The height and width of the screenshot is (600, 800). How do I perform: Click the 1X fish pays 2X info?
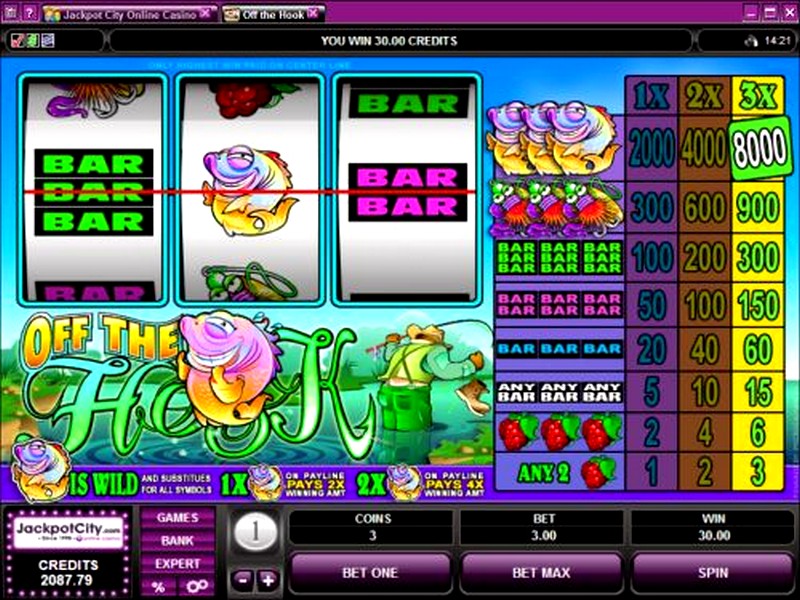[284, 484]
